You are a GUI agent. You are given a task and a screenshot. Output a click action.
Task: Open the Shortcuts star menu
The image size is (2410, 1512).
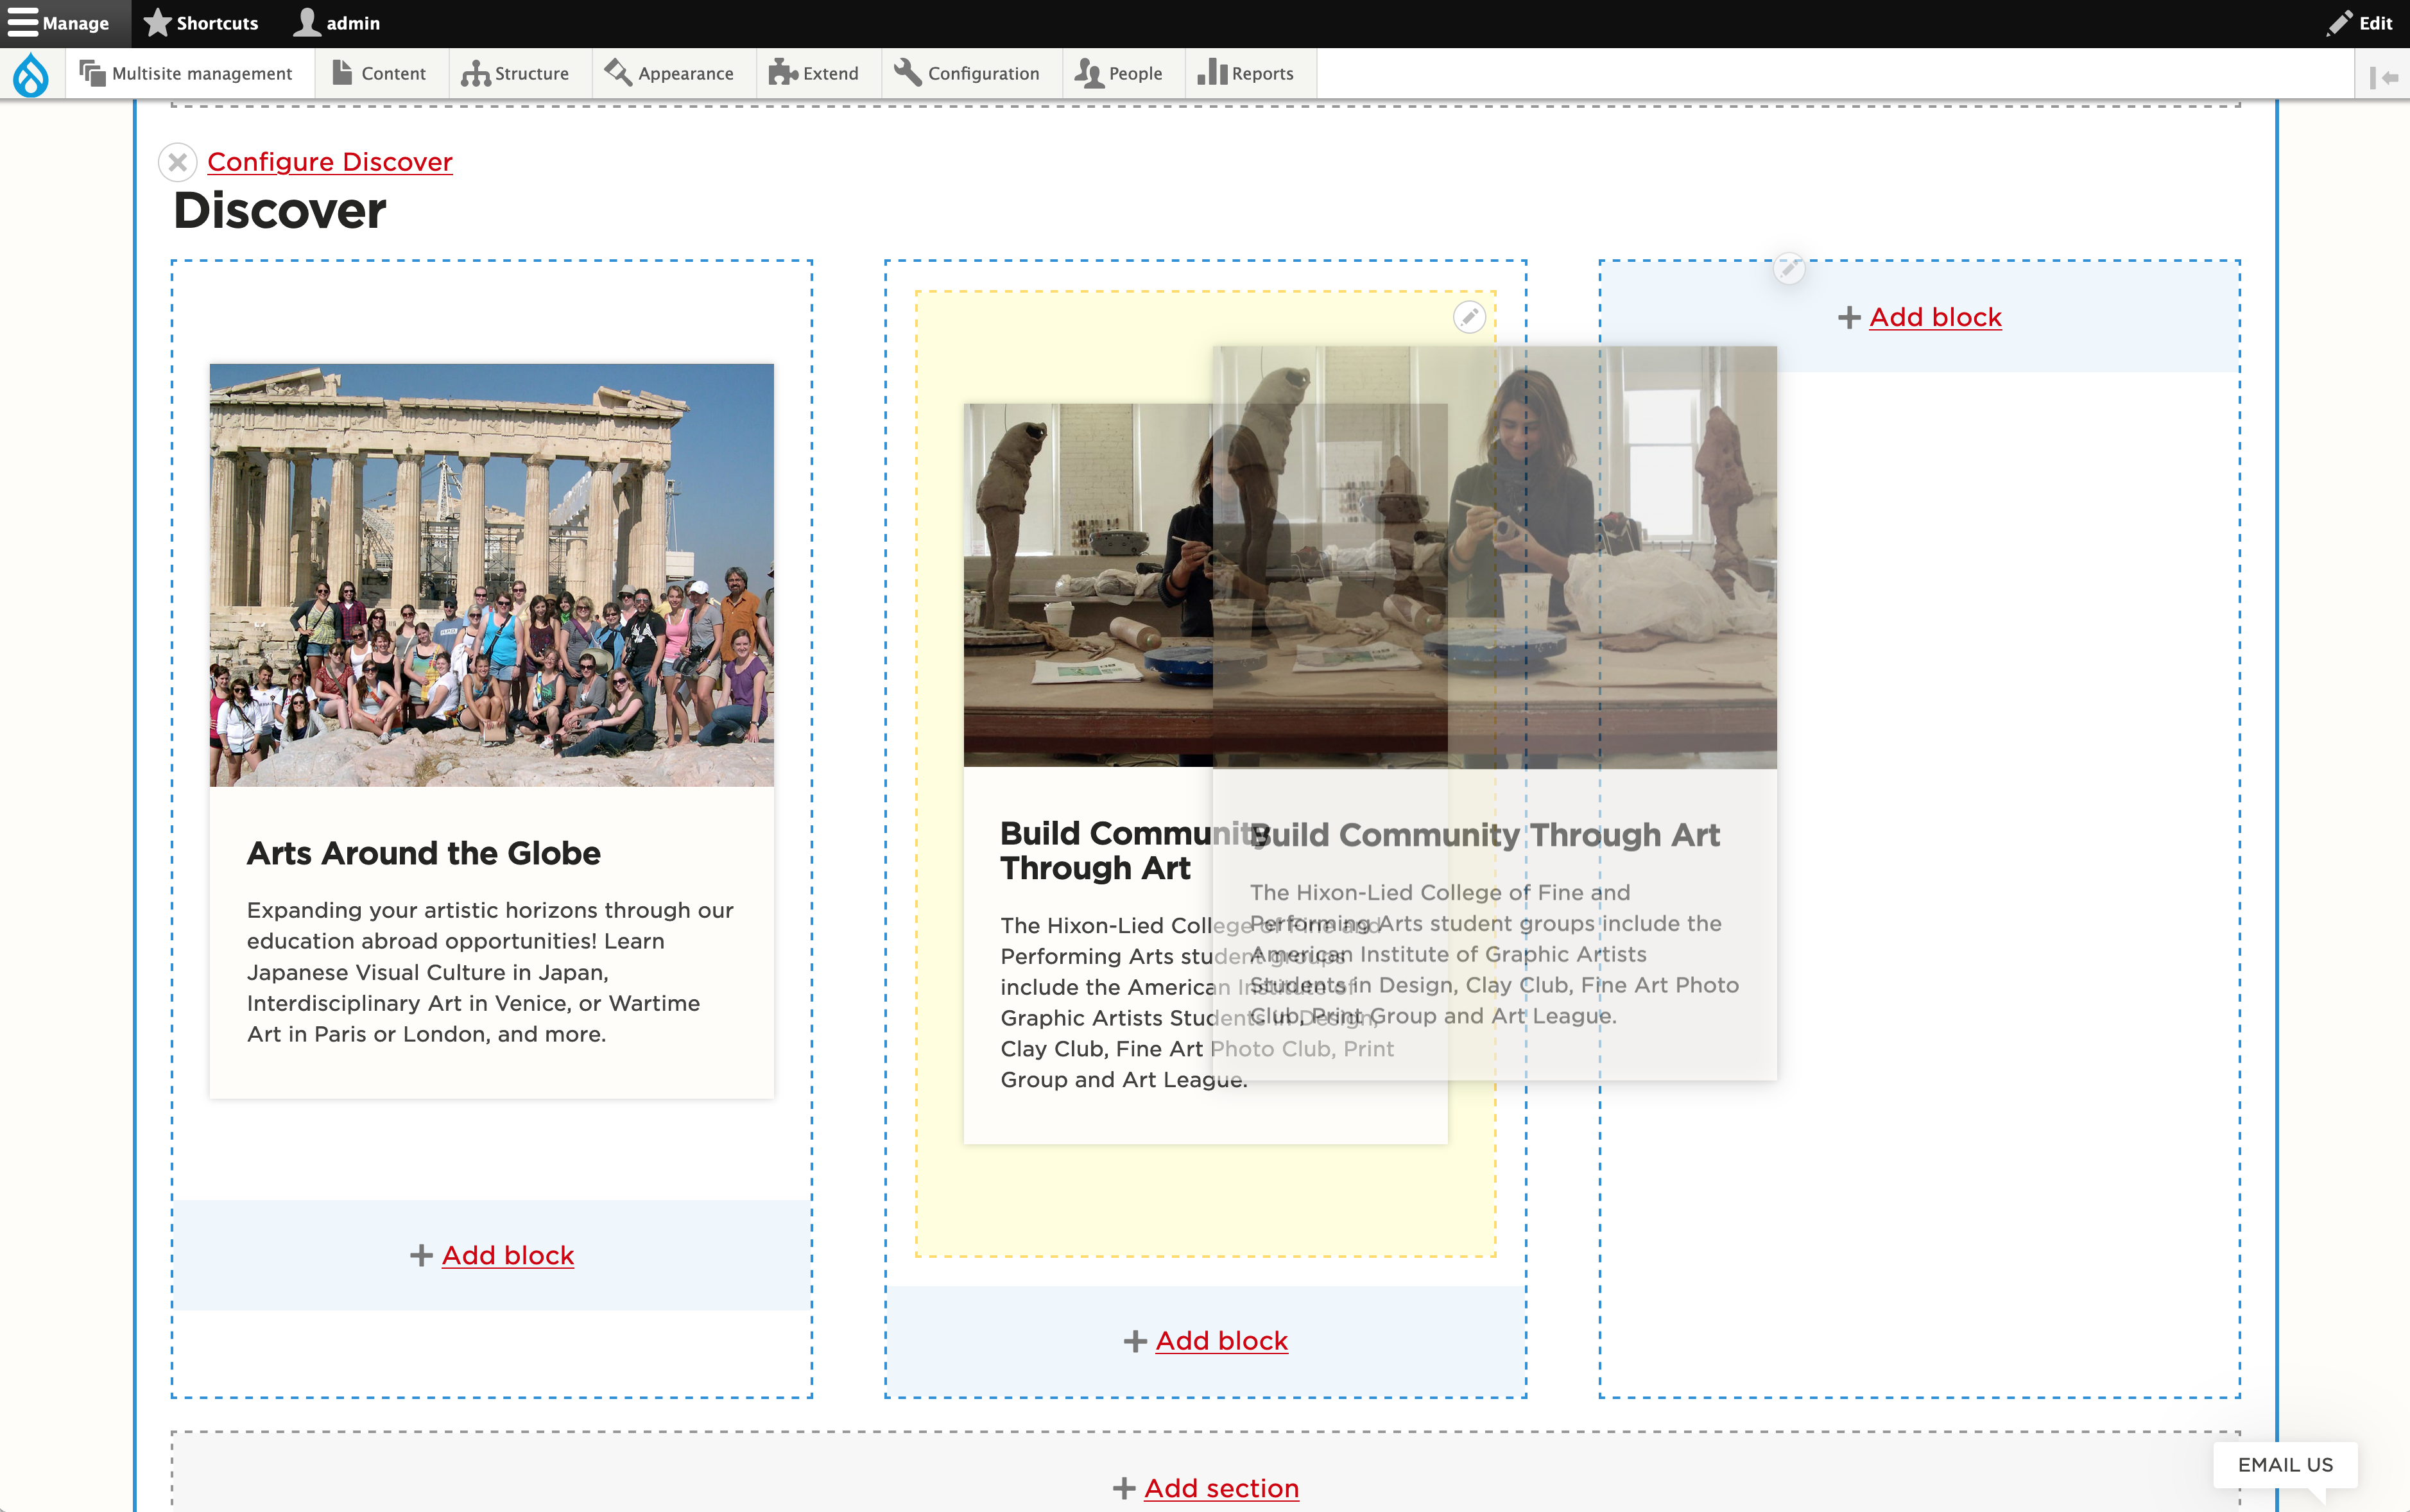tap(202, 23)
